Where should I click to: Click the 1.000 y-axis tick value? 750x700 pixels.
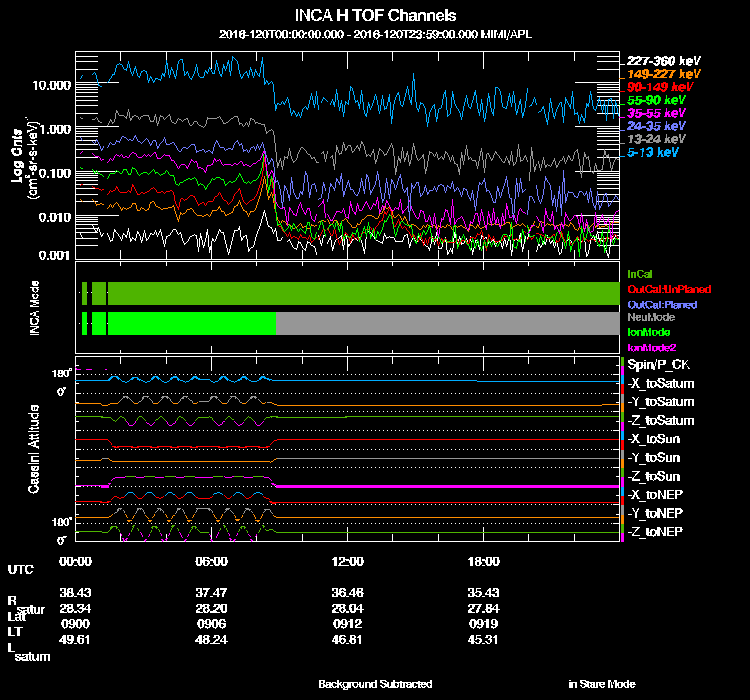tap(55, 130)
